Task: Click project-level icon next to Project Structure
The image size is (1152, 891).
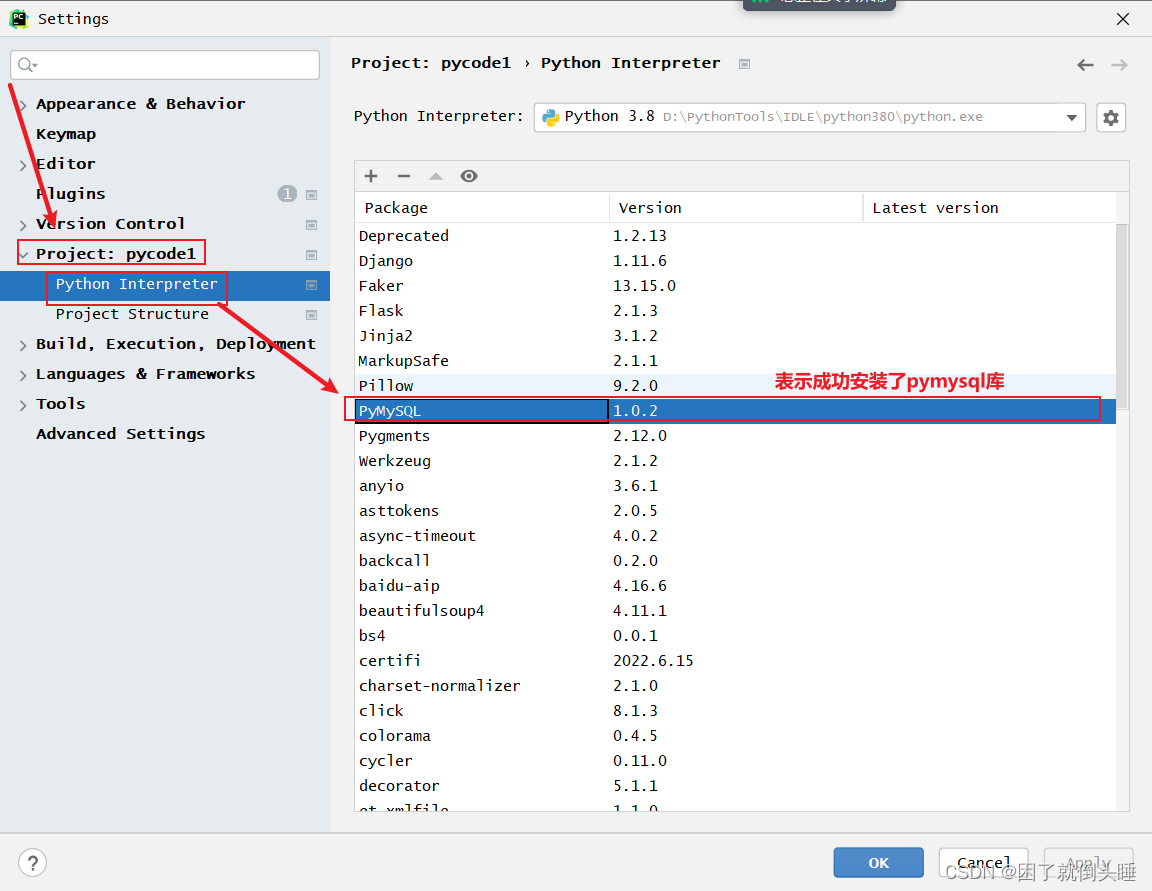Action: [312, 315]
